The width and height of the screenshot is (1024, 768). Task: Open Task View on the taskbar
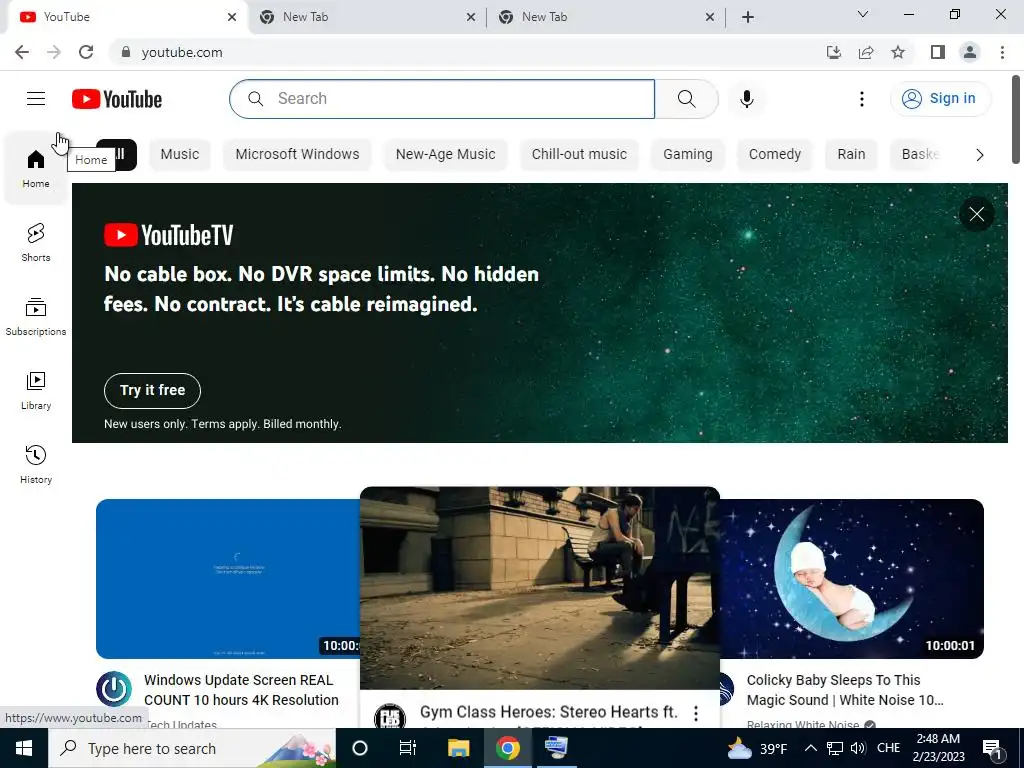pos(408,748)
